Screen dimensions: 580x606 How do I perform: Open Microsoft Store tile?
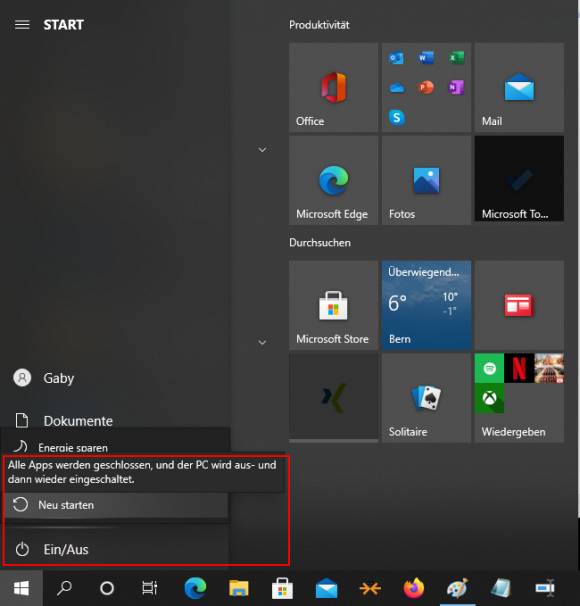[x=333, y=305]
